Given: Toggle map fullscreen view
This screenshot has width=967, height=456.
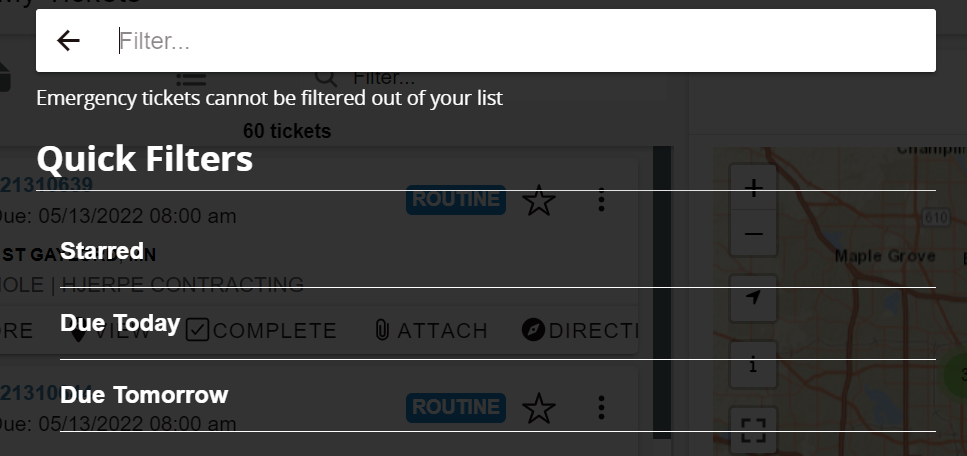Looking at the screenshot, I should 753,430.
